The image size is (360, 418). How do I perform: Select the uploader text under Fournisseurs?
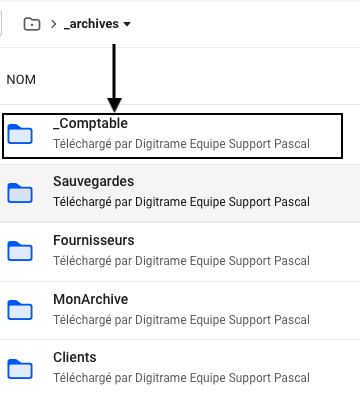pyautogui.click(x=181, y=261)
